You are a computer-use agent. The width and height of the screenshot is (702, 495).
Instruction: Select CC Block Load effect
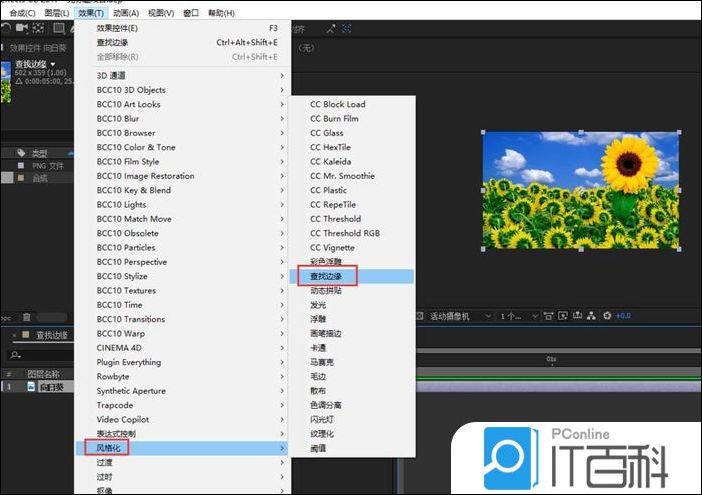tap(353, 104)
